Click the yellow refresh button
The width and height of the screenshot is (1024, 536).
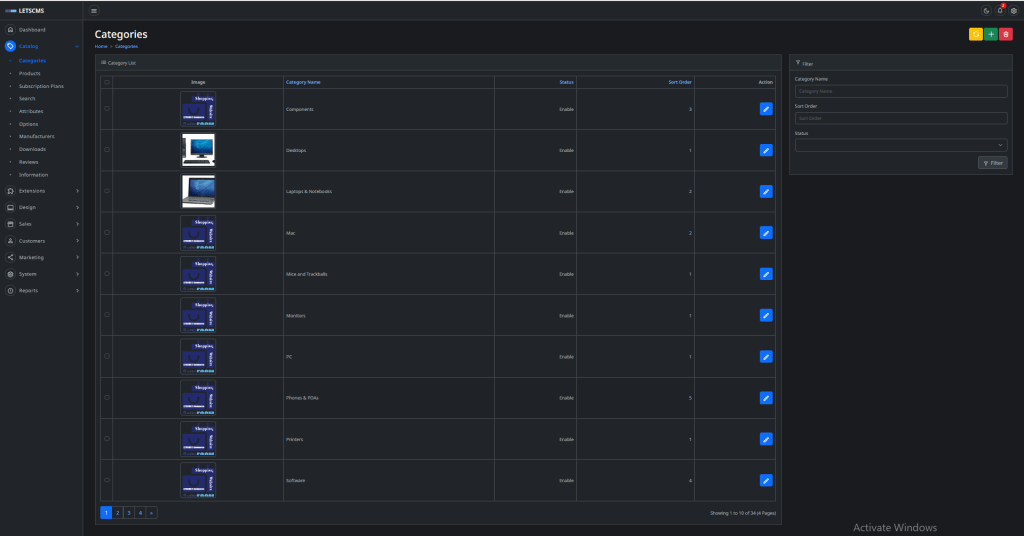pyautogui.click(x=976, y=34)
